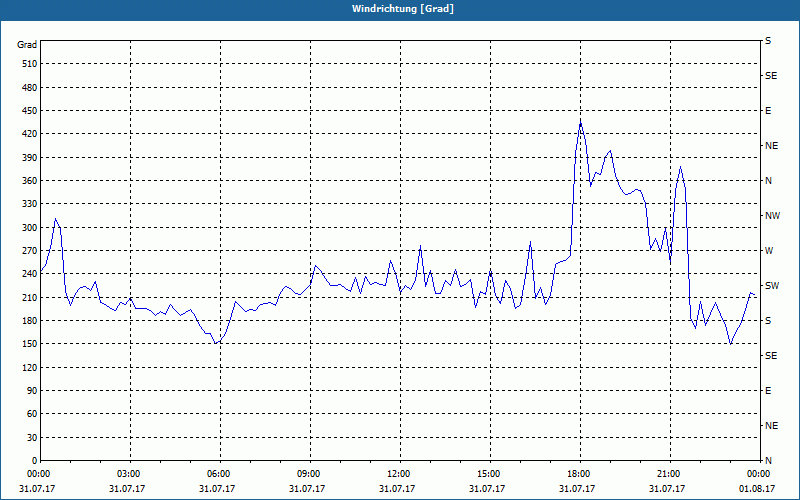800x500 pixels.
Task: Click the 210 axis label
Action: [30, 297]
